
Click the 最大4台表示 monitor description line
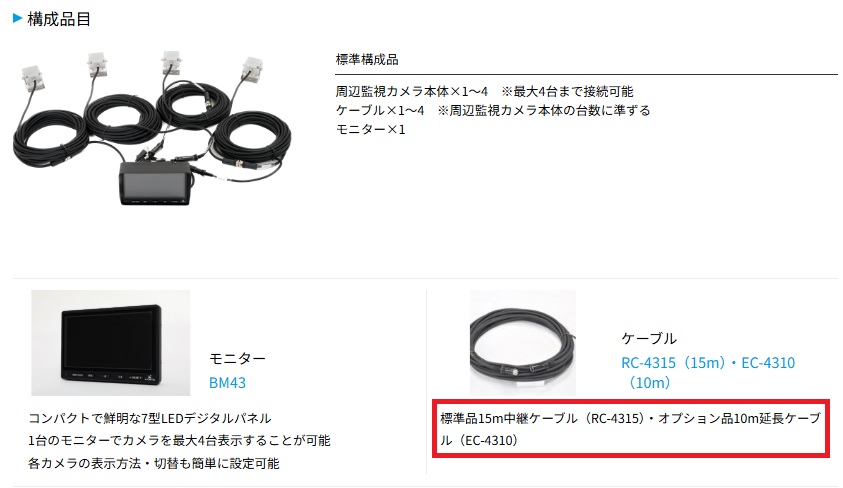179,441
